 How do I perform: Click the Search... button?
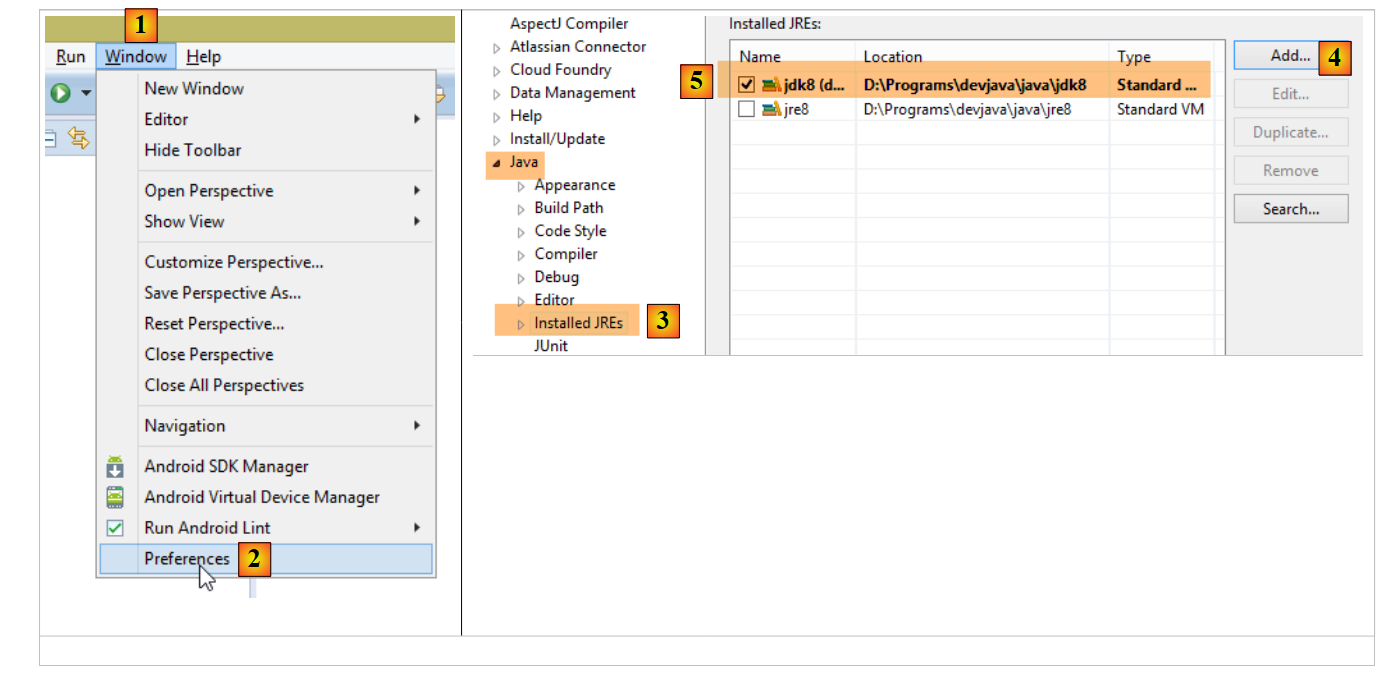pyautogui.click(x=1290, y=209)
